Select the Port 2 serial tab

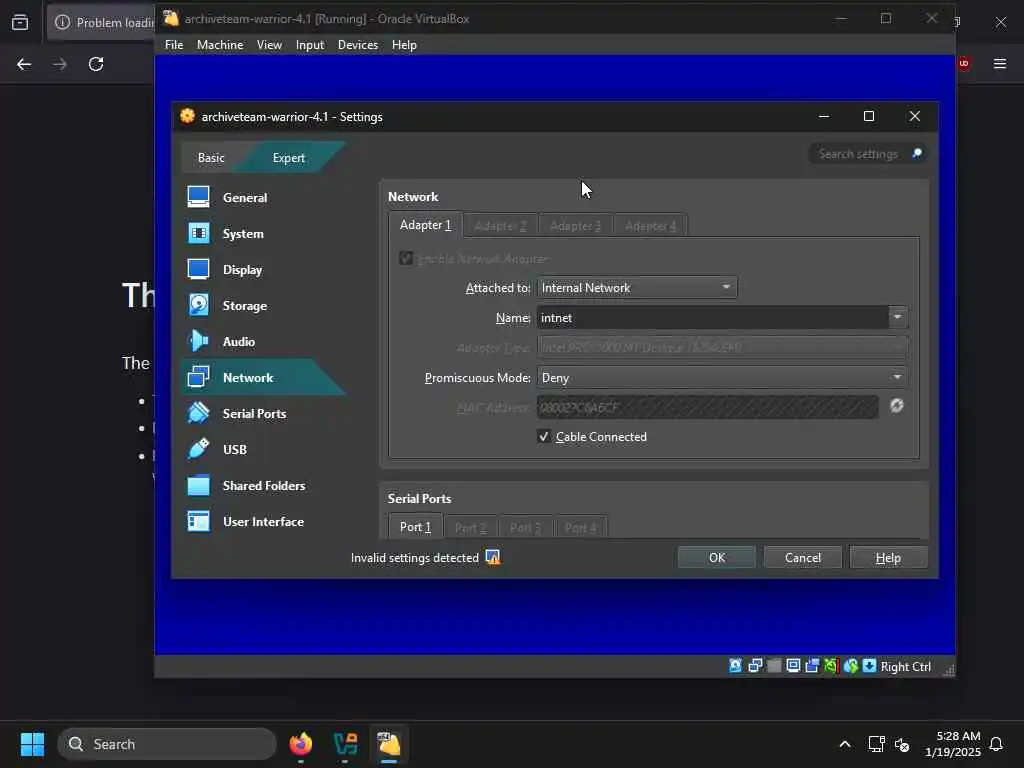471,528
